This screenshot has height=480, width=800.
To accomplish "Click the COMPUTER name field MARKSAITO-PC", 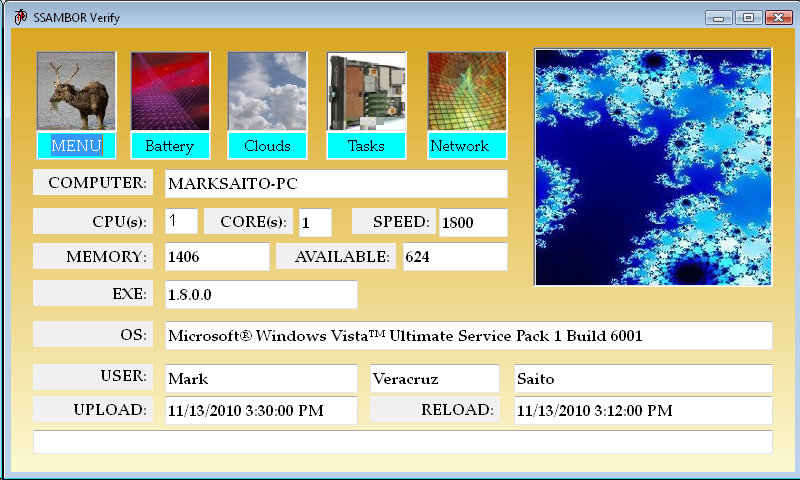I will click(x=336, y=184).
